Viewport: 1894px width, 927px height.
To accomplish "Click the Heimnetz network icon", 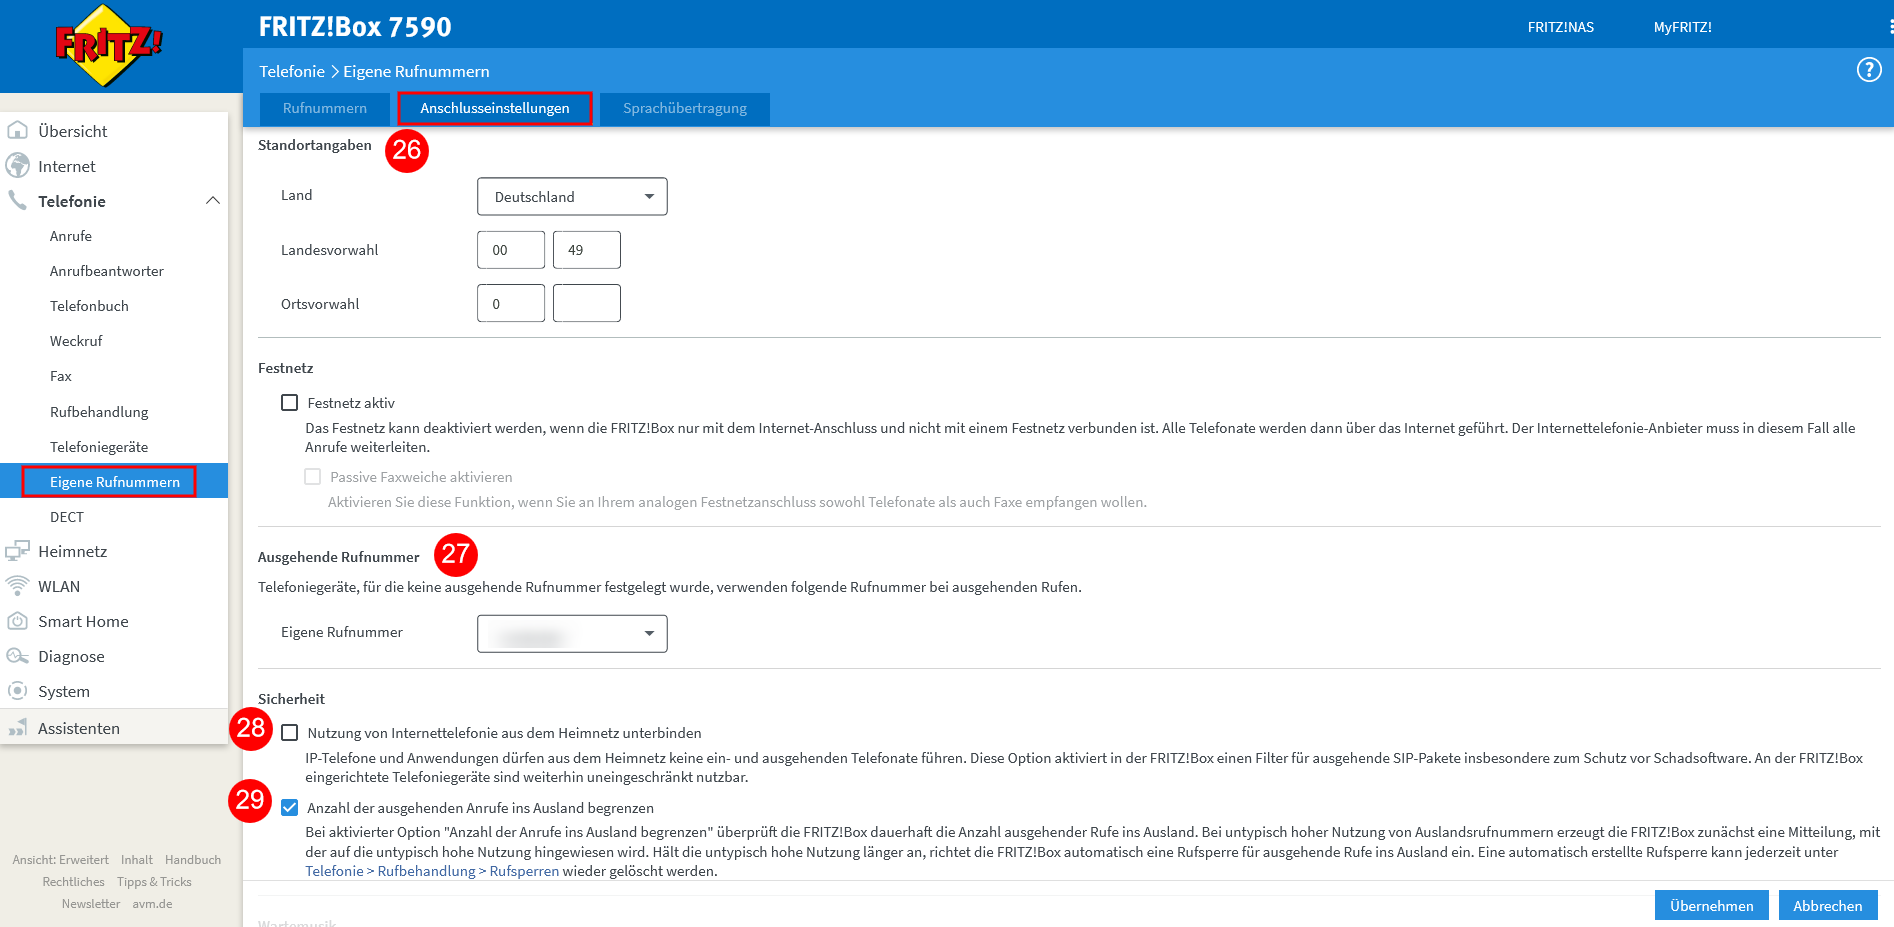I will click(x=17, y=550).
